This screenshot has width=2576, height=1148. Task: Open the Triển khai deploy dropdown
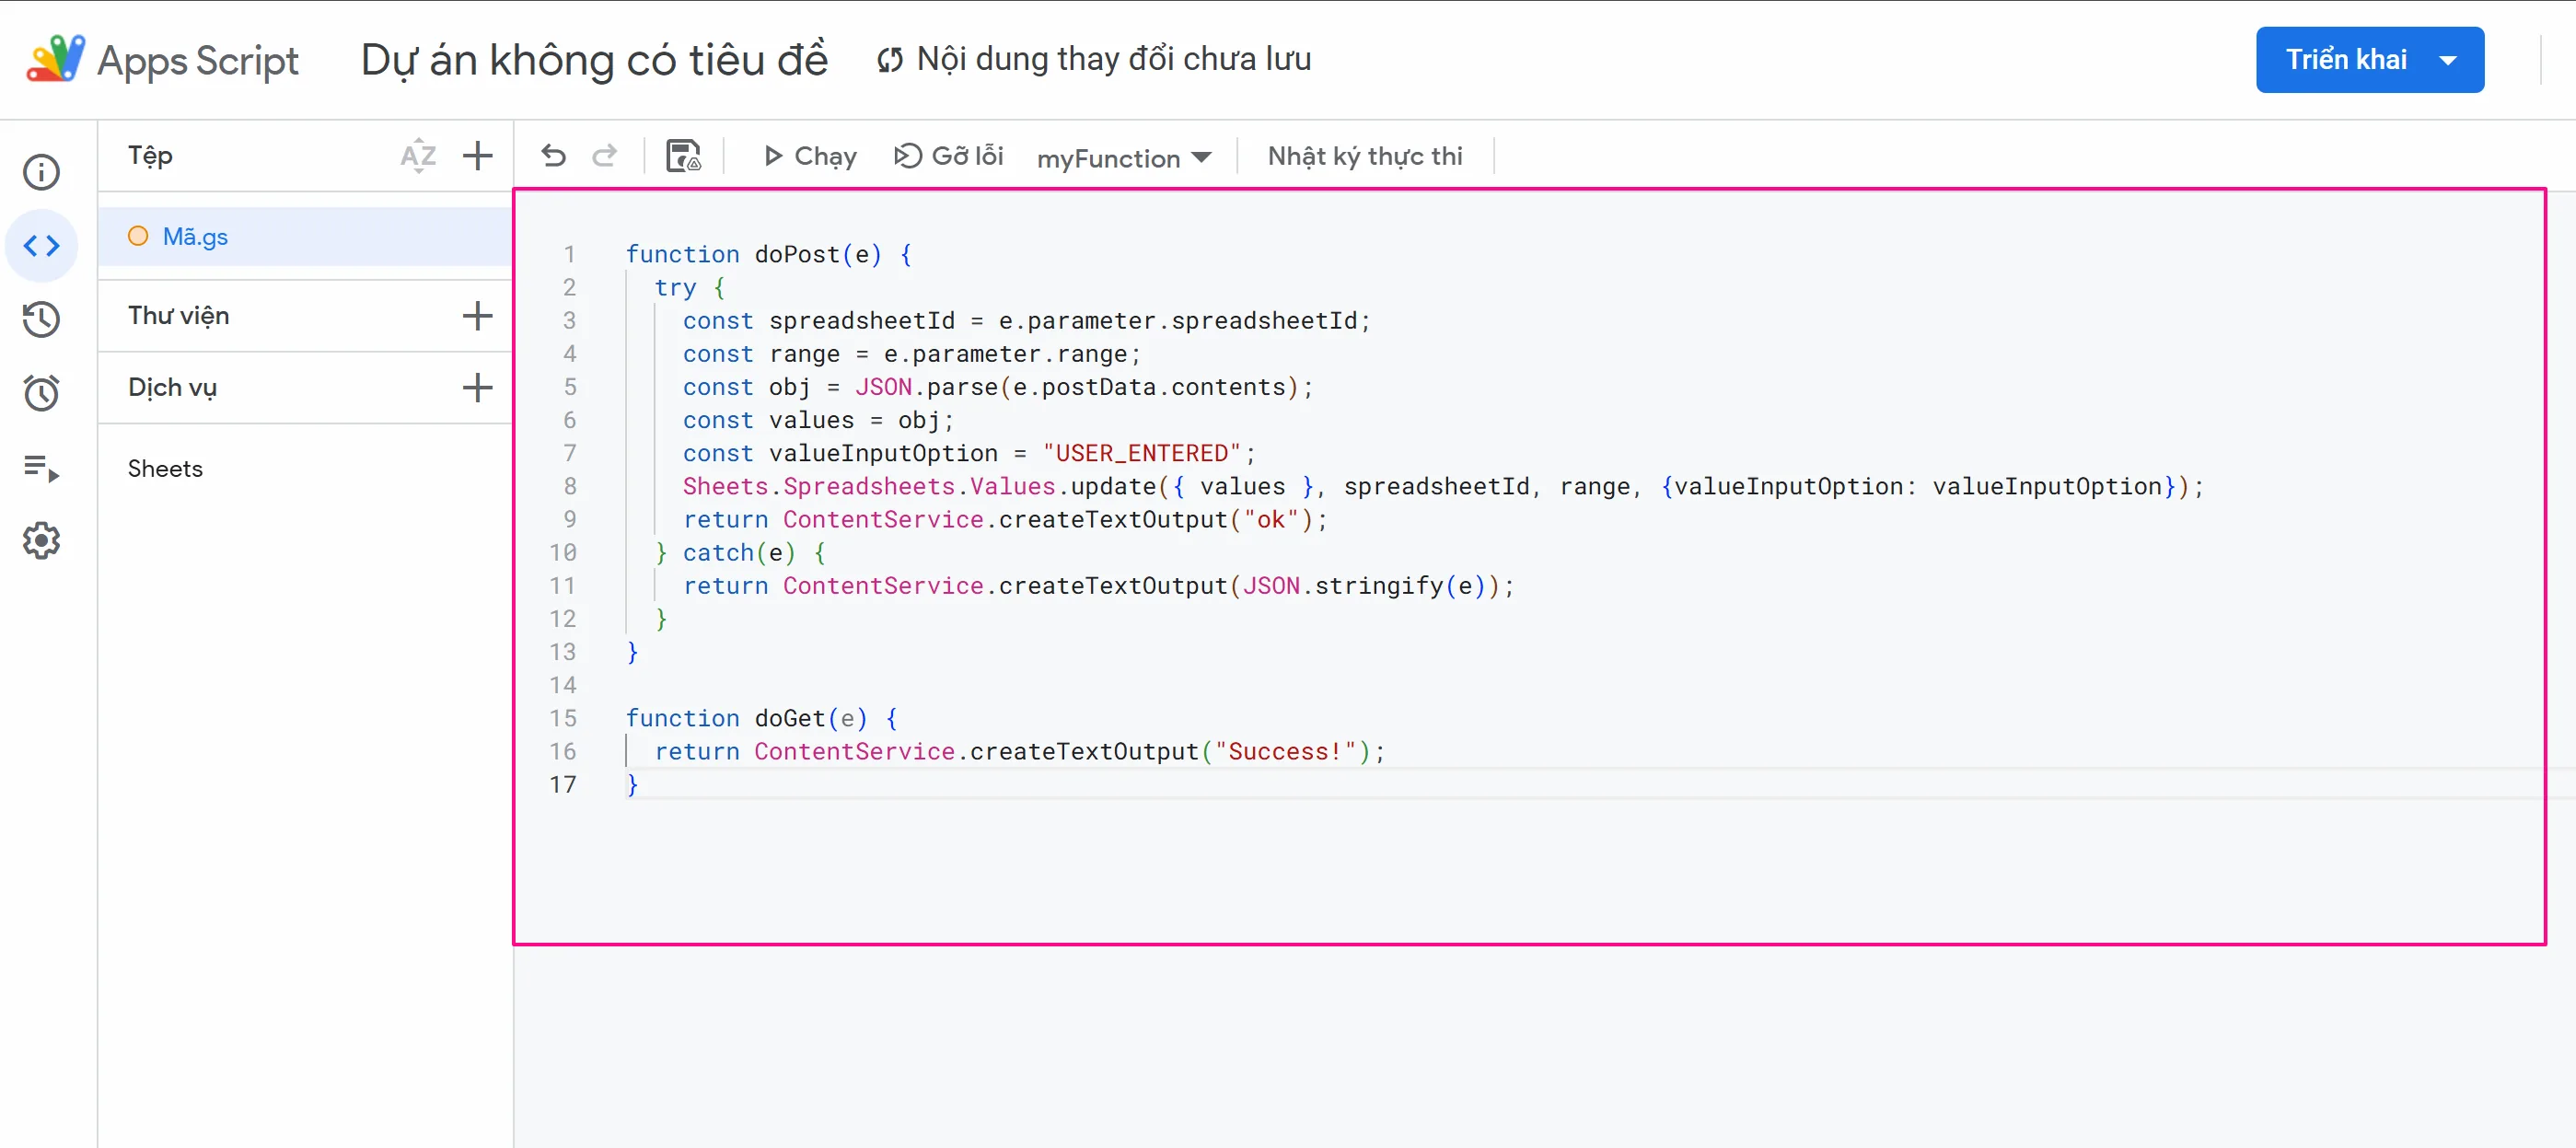coord(2369,60)
